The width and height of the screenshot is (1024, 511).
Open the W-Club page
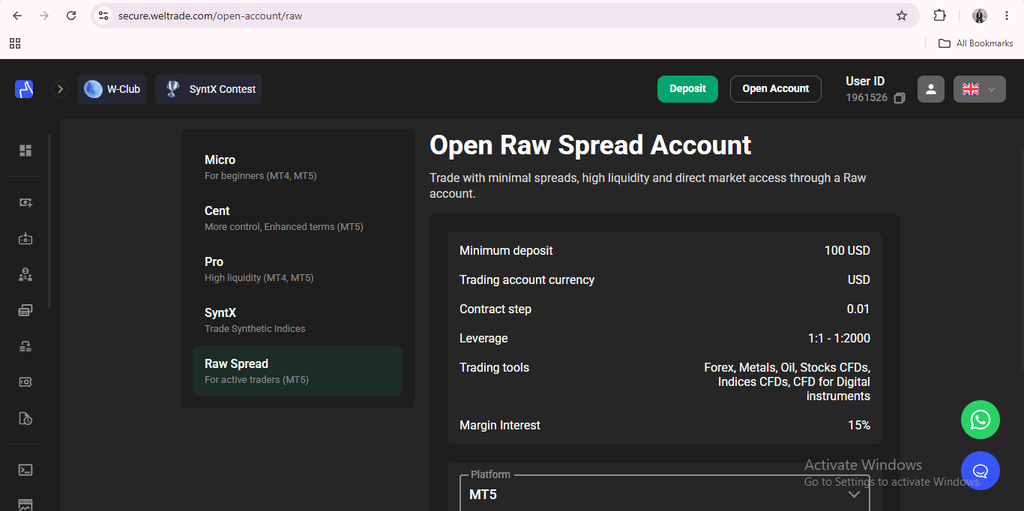click(x=112, y=89)
